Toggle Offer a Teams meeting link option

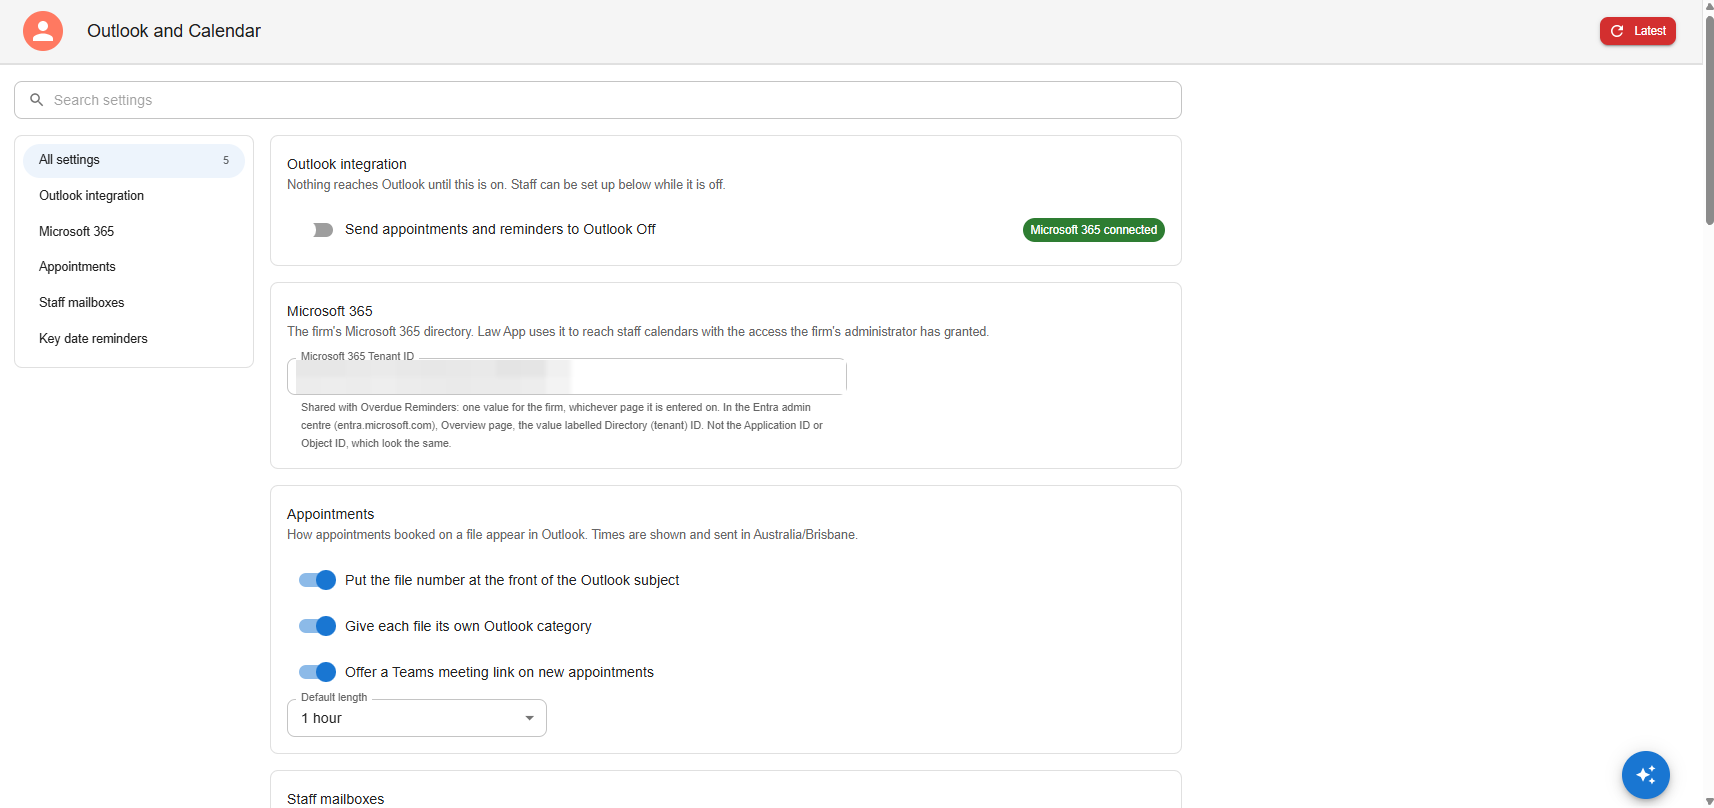pos(318,672)
